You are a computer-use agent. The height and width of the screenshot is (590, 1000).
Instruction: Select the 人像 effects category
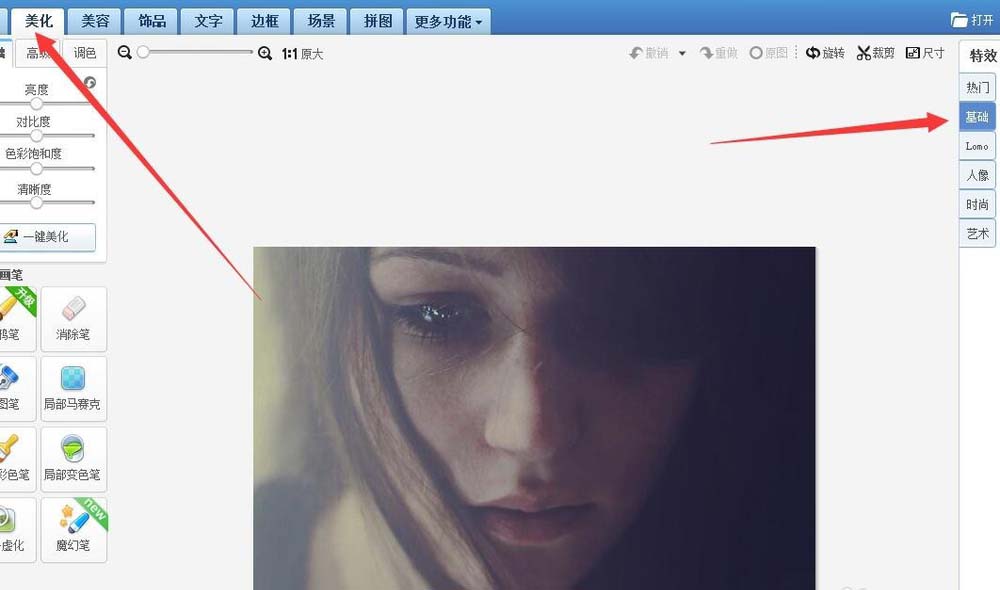977,175
